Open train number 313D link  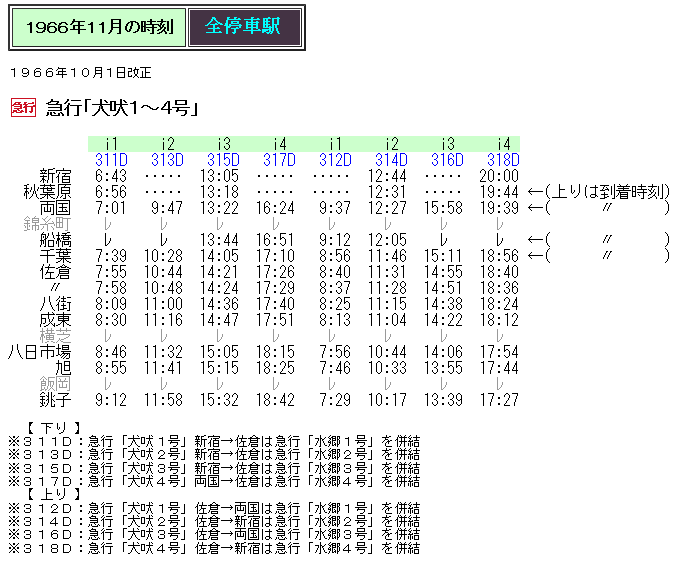(x=167, y=160)
